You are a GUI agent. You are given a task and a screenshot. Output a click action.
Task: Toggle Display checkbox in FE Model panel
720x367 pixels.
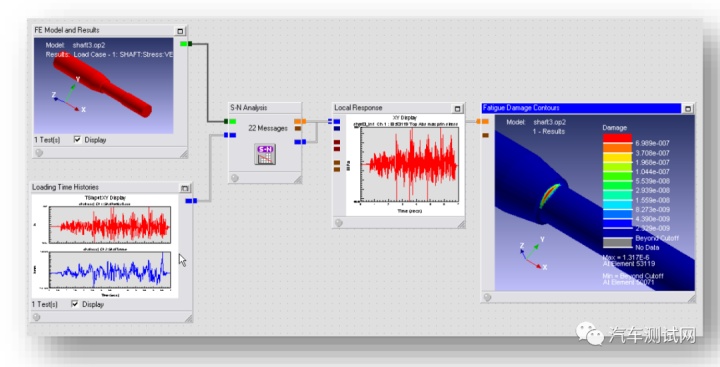click(78, 140)
